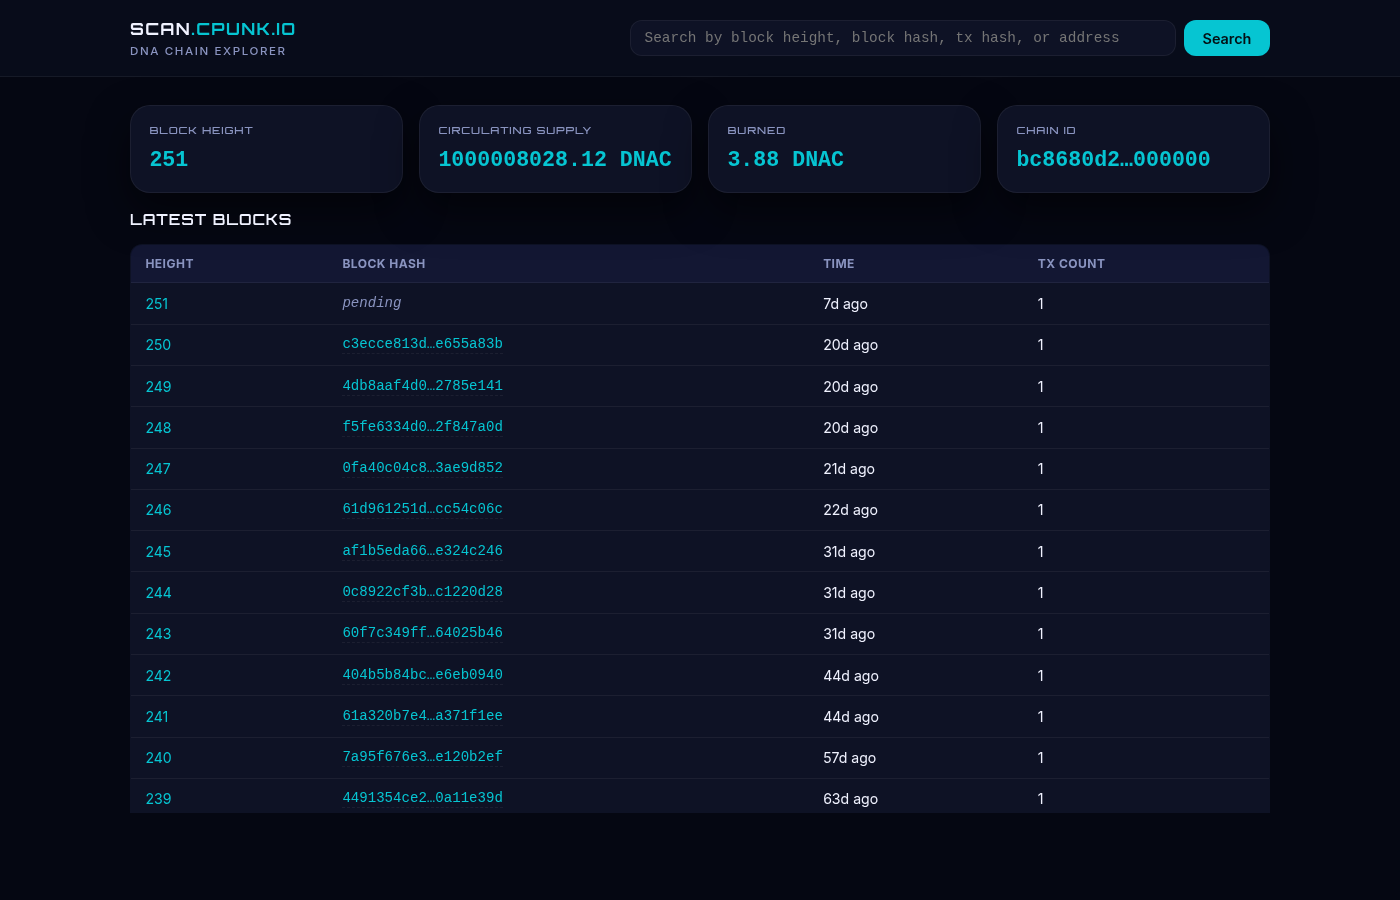Open block hash 61a320b7e4…a371f1ee

point(422,716)
